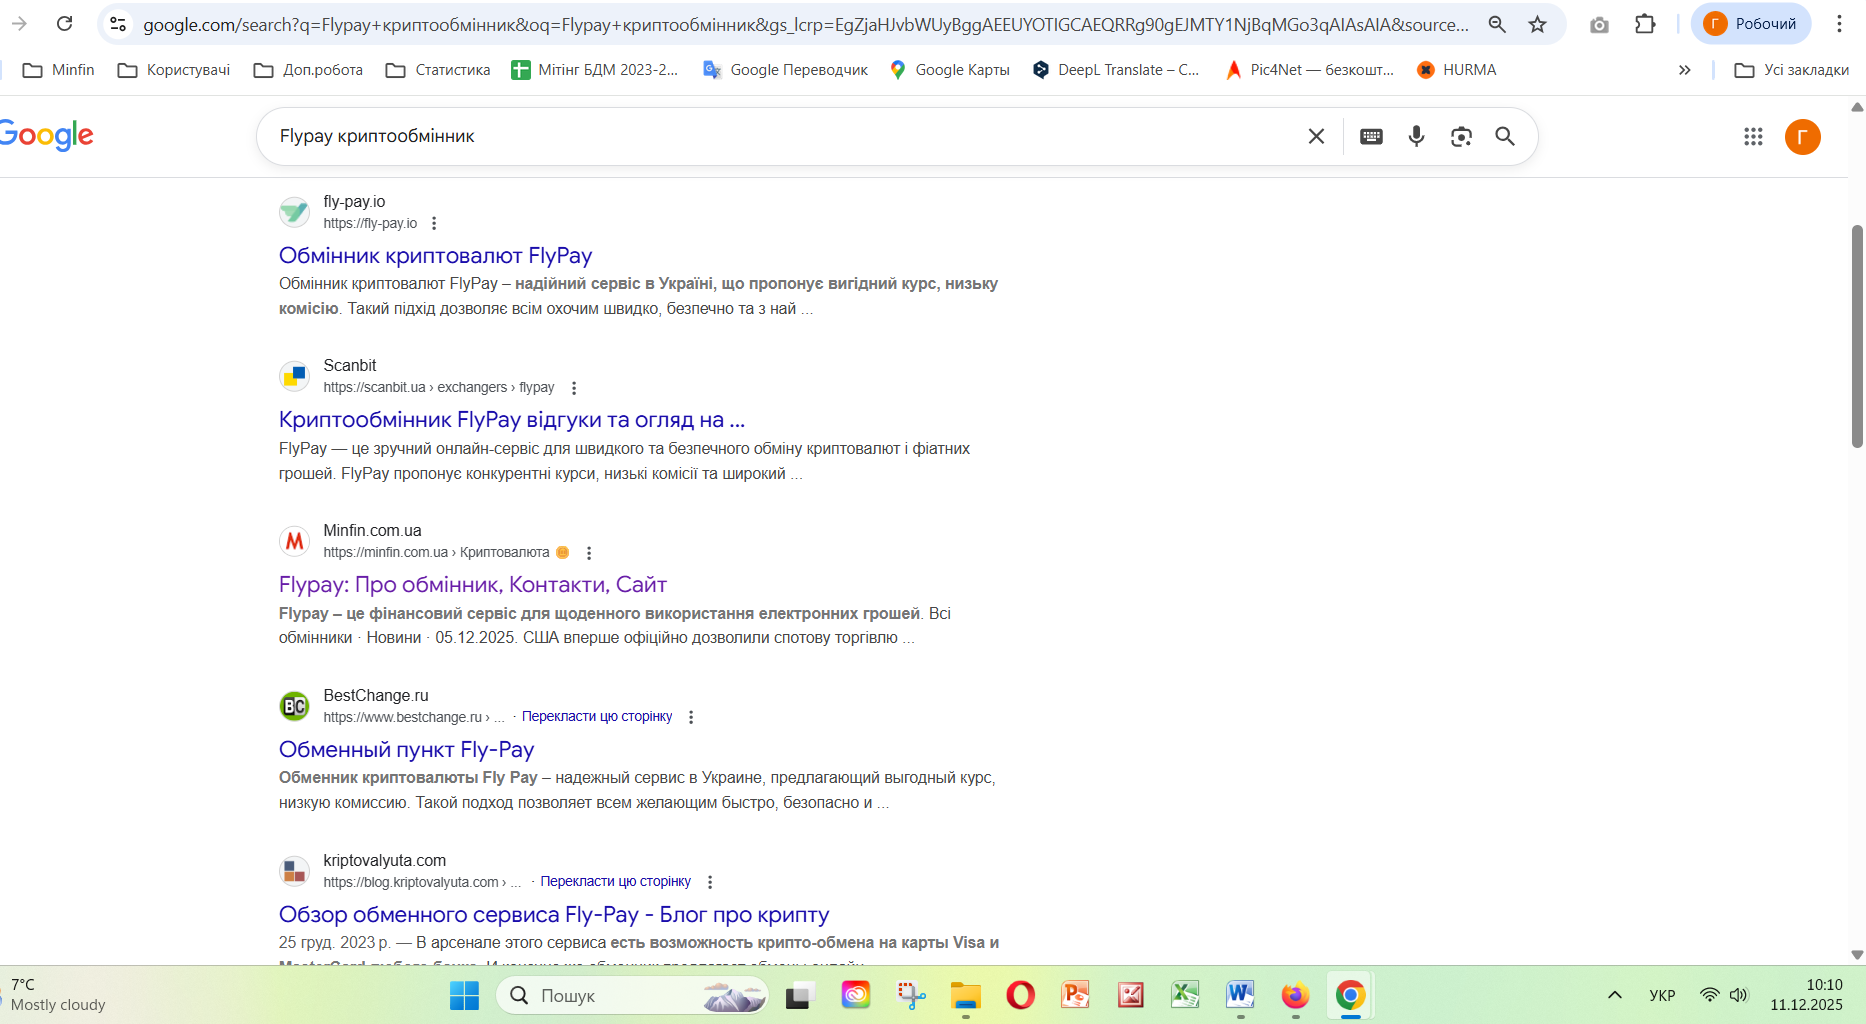Open more options for Scanbit result

(x=574, y=388)
